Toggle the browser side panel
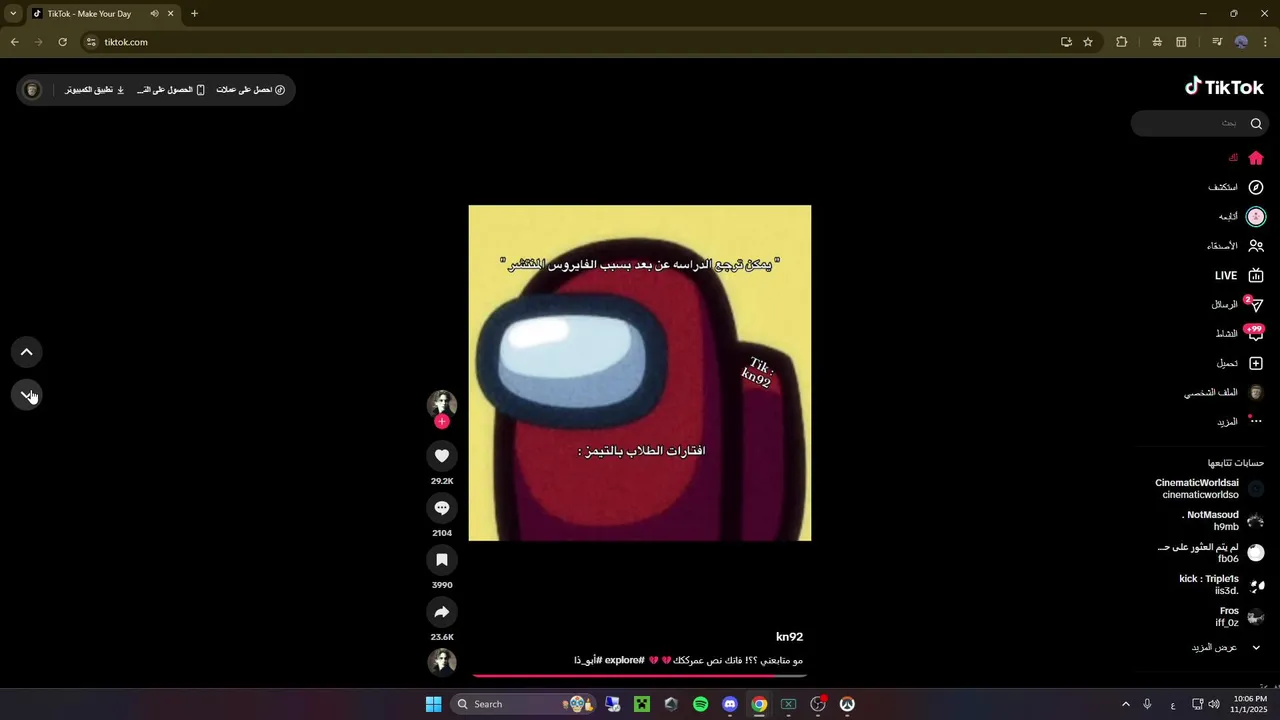The height and width of the screenshot is (720, 1280). pos(1181,42)
